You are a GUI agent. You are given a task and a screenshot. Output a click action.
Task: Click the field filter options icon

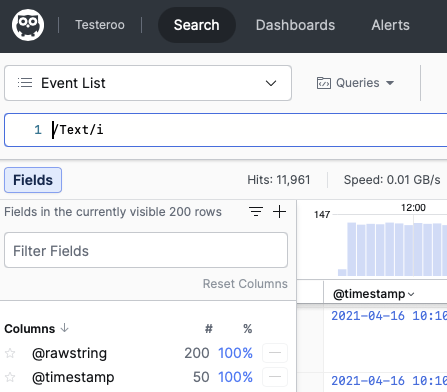coord(256,212)
